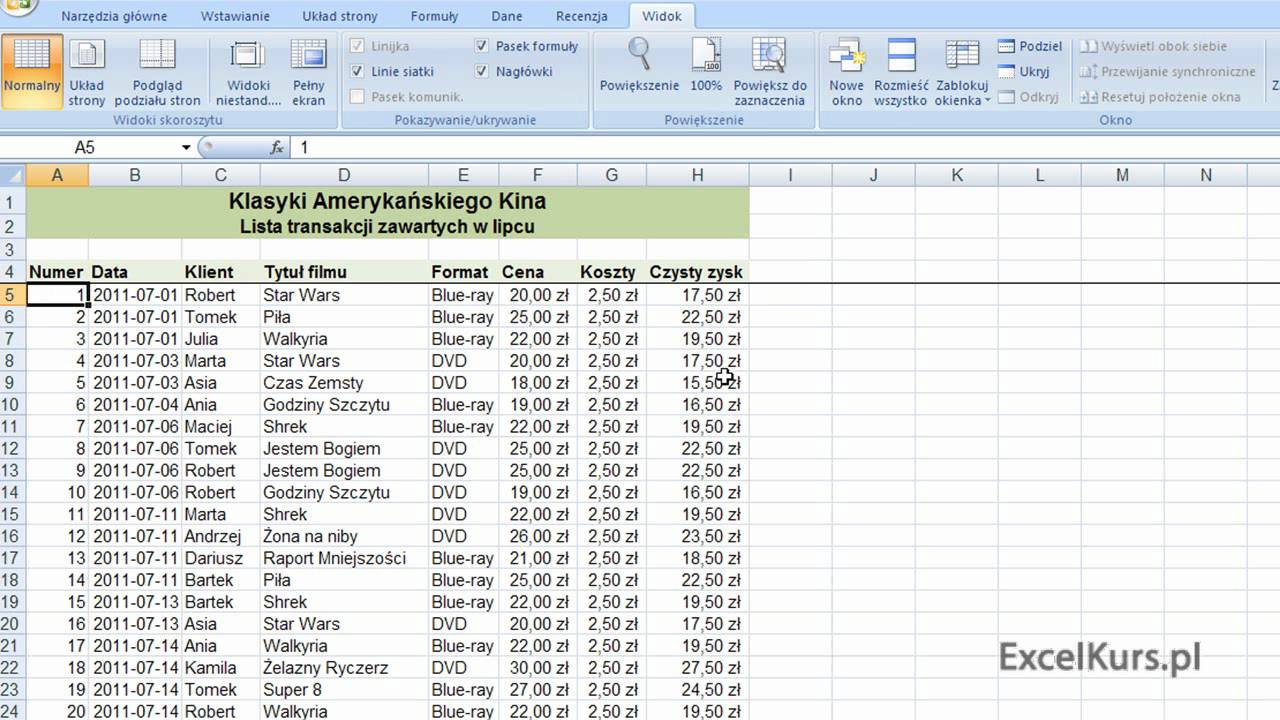Click inside the formula bar input
This screenshot has width=1280, height=720.
click(785, 147)
